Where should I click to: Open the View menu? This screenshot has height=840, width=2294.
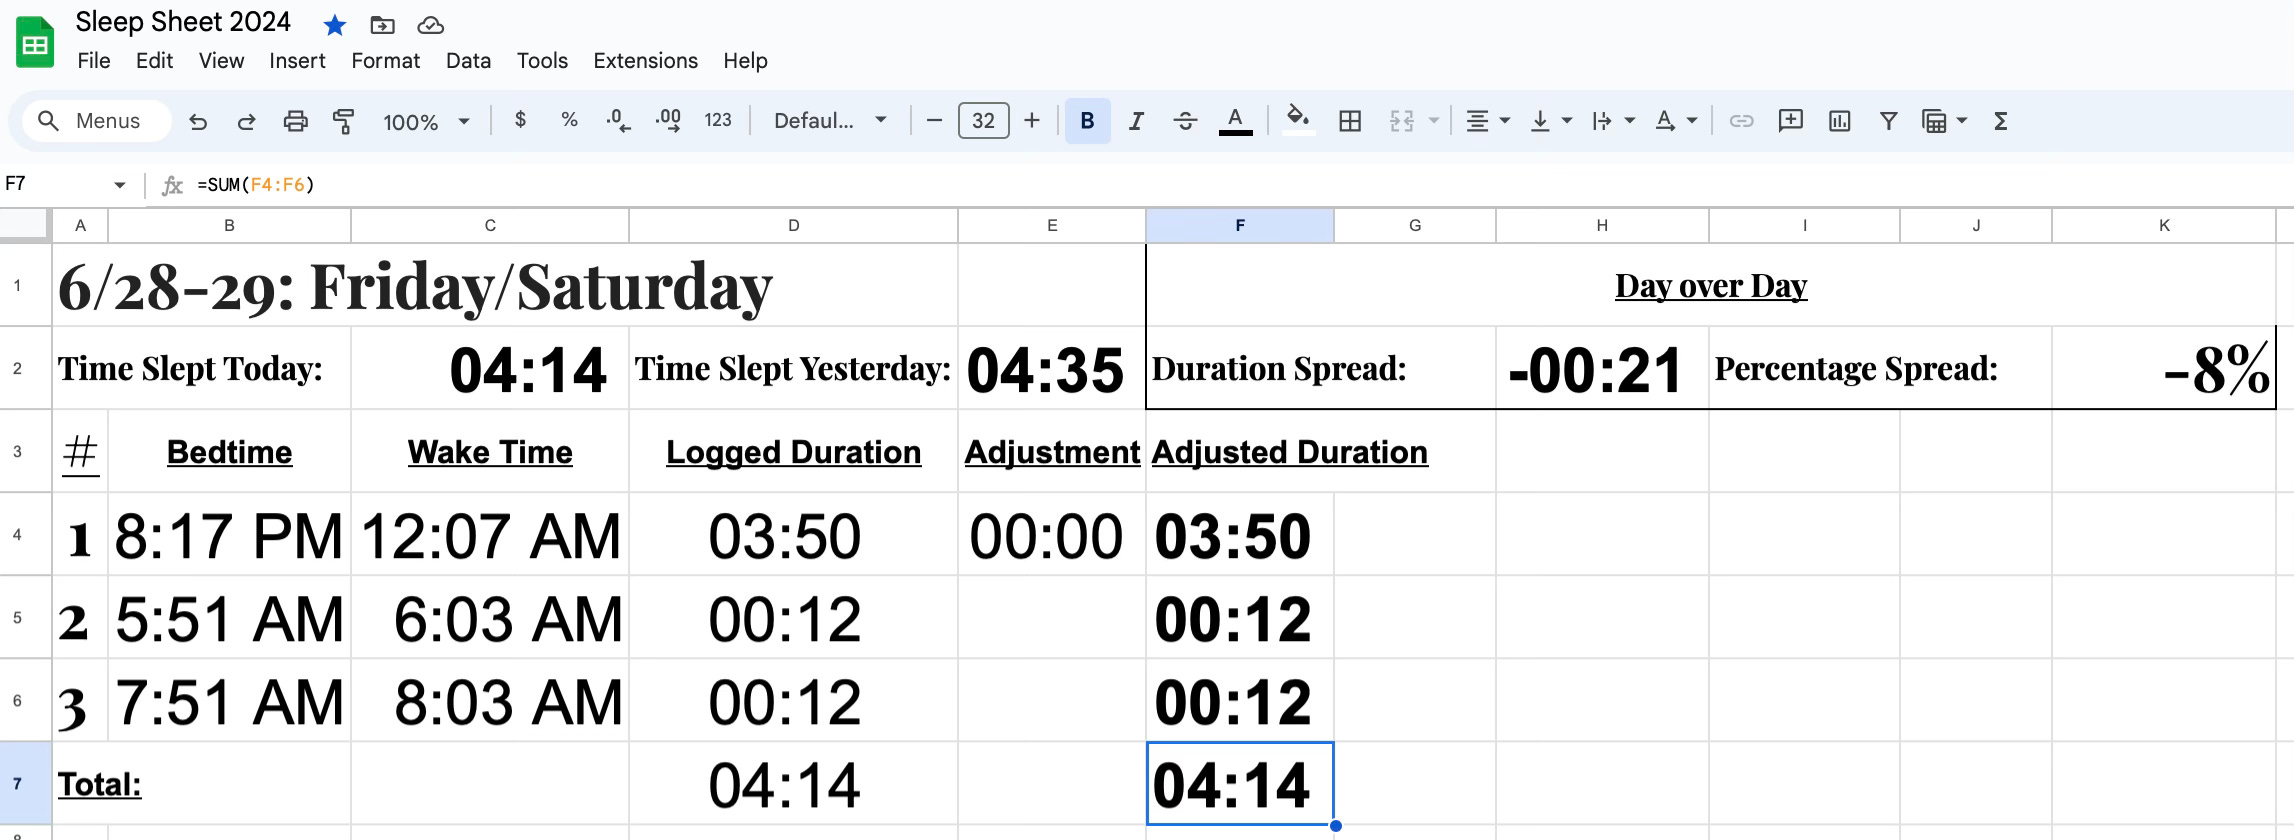(221, 61)
